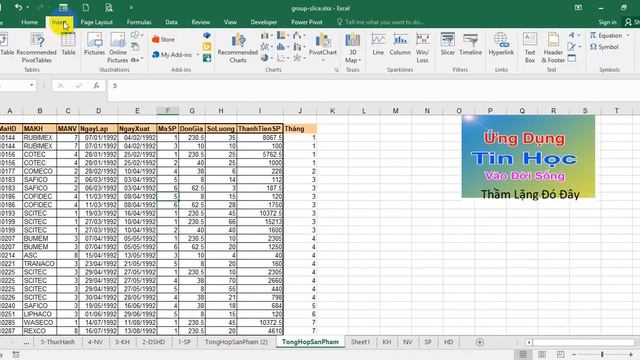Screen dimensions: 640x360
Task: Open the View ribbon tab
Action: click(x=230, y=22)
